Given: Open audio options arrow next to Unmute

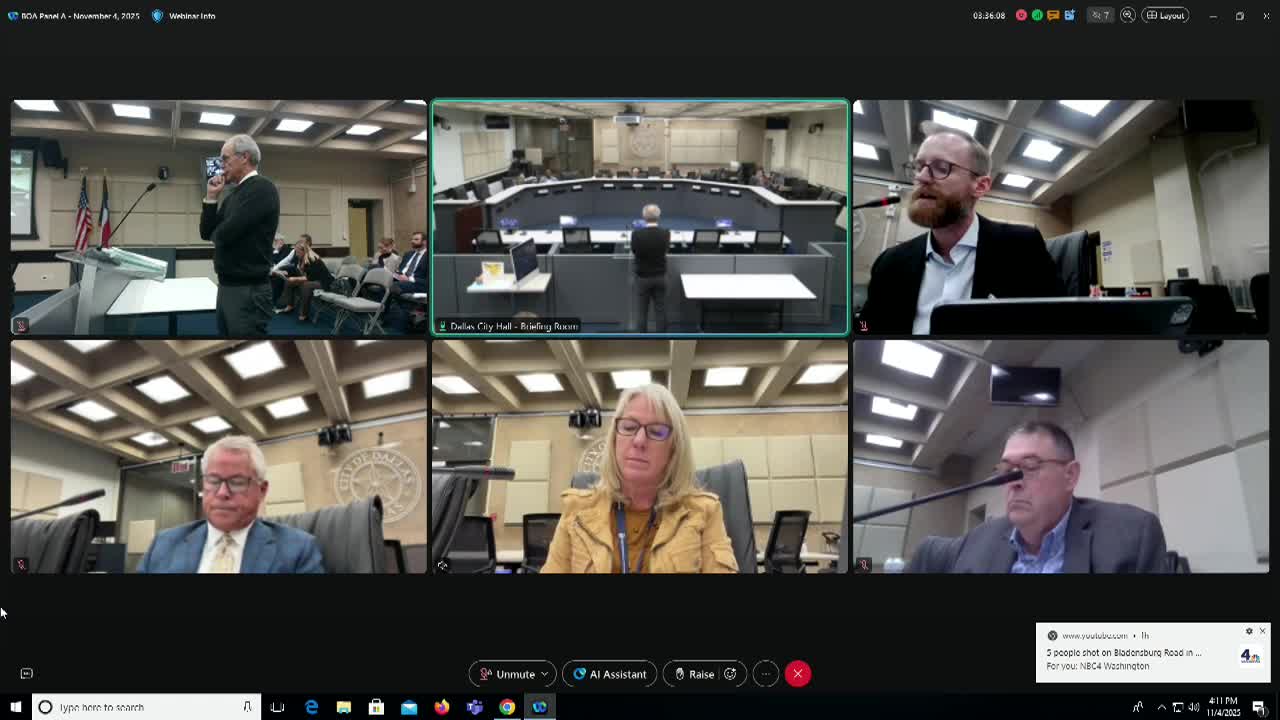Looking at the screenshot, I should pyautogui.click(x=545, y=674).
